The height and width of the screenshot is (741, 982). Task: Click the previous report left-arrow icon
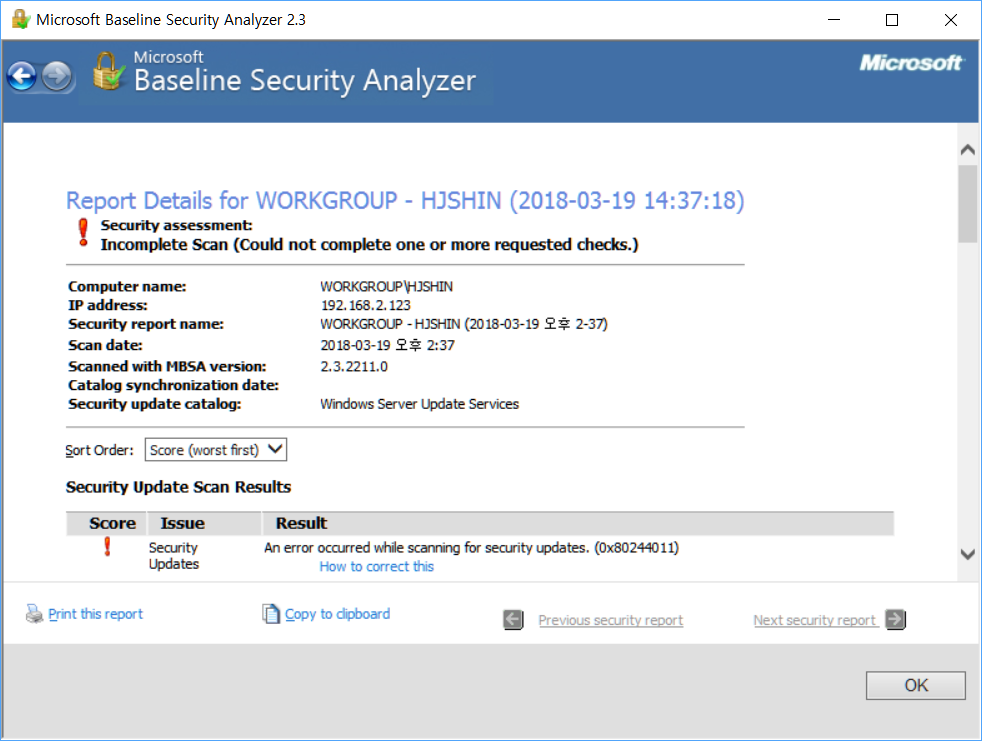pyautogui.click(x=514, y=620)
